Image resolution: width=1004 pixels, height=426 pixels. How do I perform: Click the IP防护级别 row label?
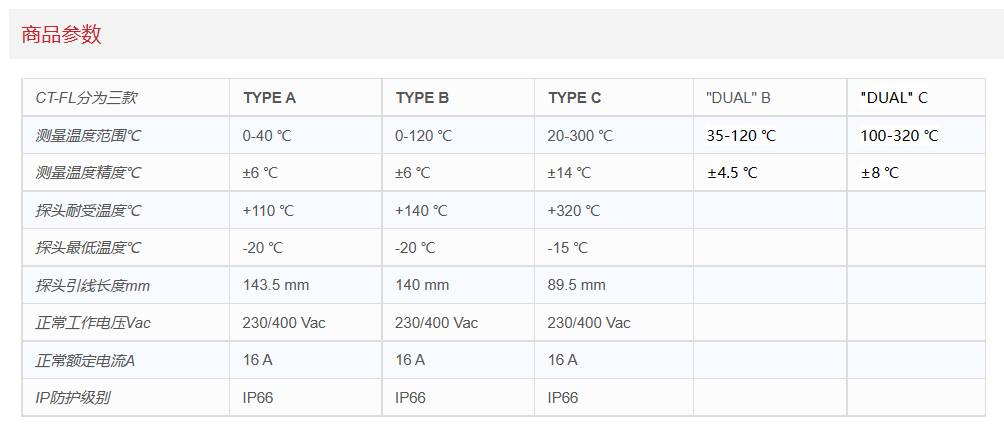coord(73,398)
